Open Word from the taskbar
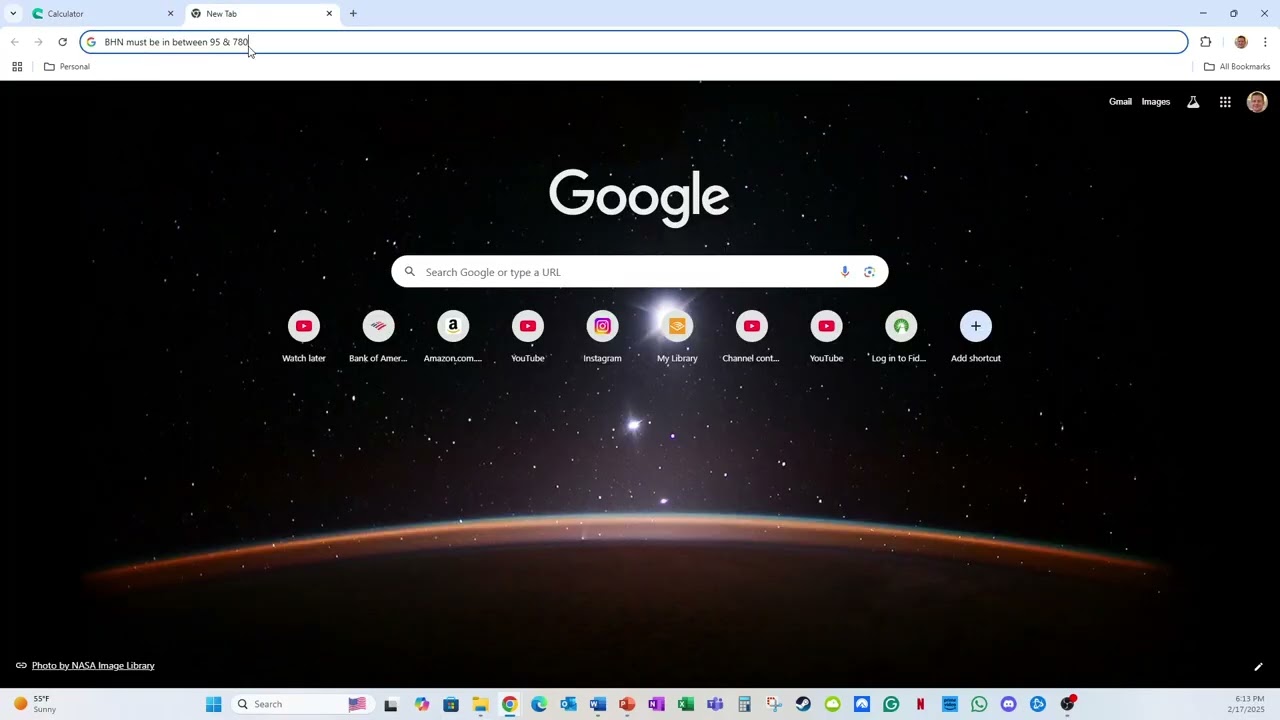Screen dimensions: 1280x720 (598, 704)
